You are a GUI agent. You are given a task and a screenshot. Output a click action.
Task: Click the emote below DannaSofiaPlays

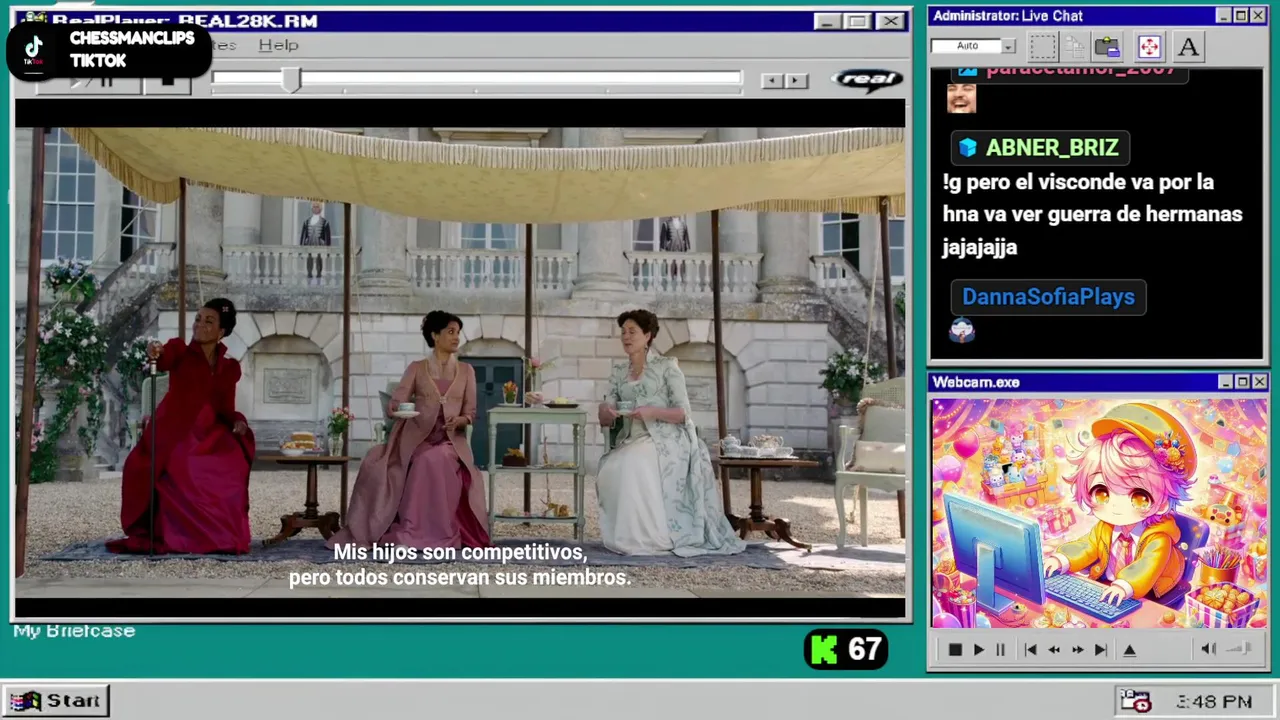pos(962,330)
